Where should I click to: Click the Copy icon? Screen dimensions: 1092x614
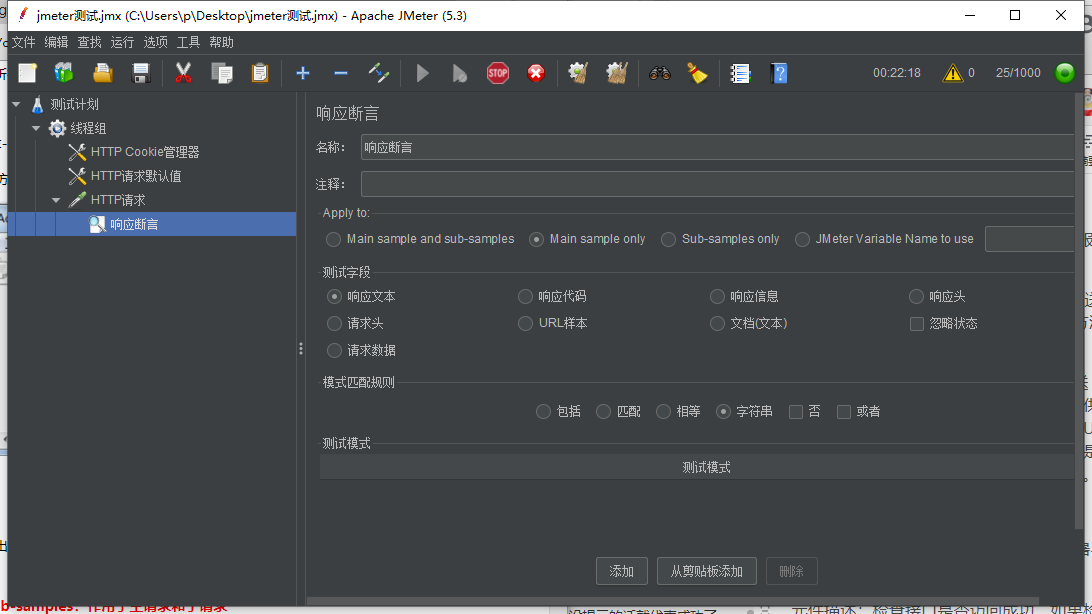tap(221, 73)
